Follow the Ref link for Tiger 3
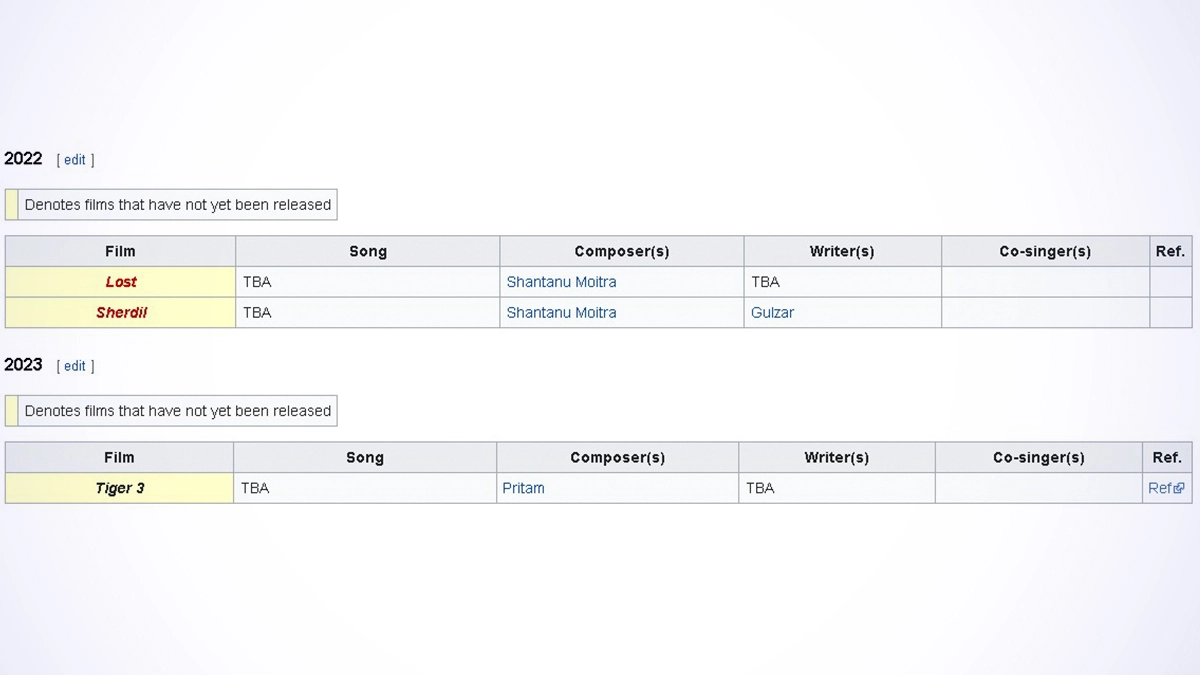1200x675 pixels. point(1160,489)
